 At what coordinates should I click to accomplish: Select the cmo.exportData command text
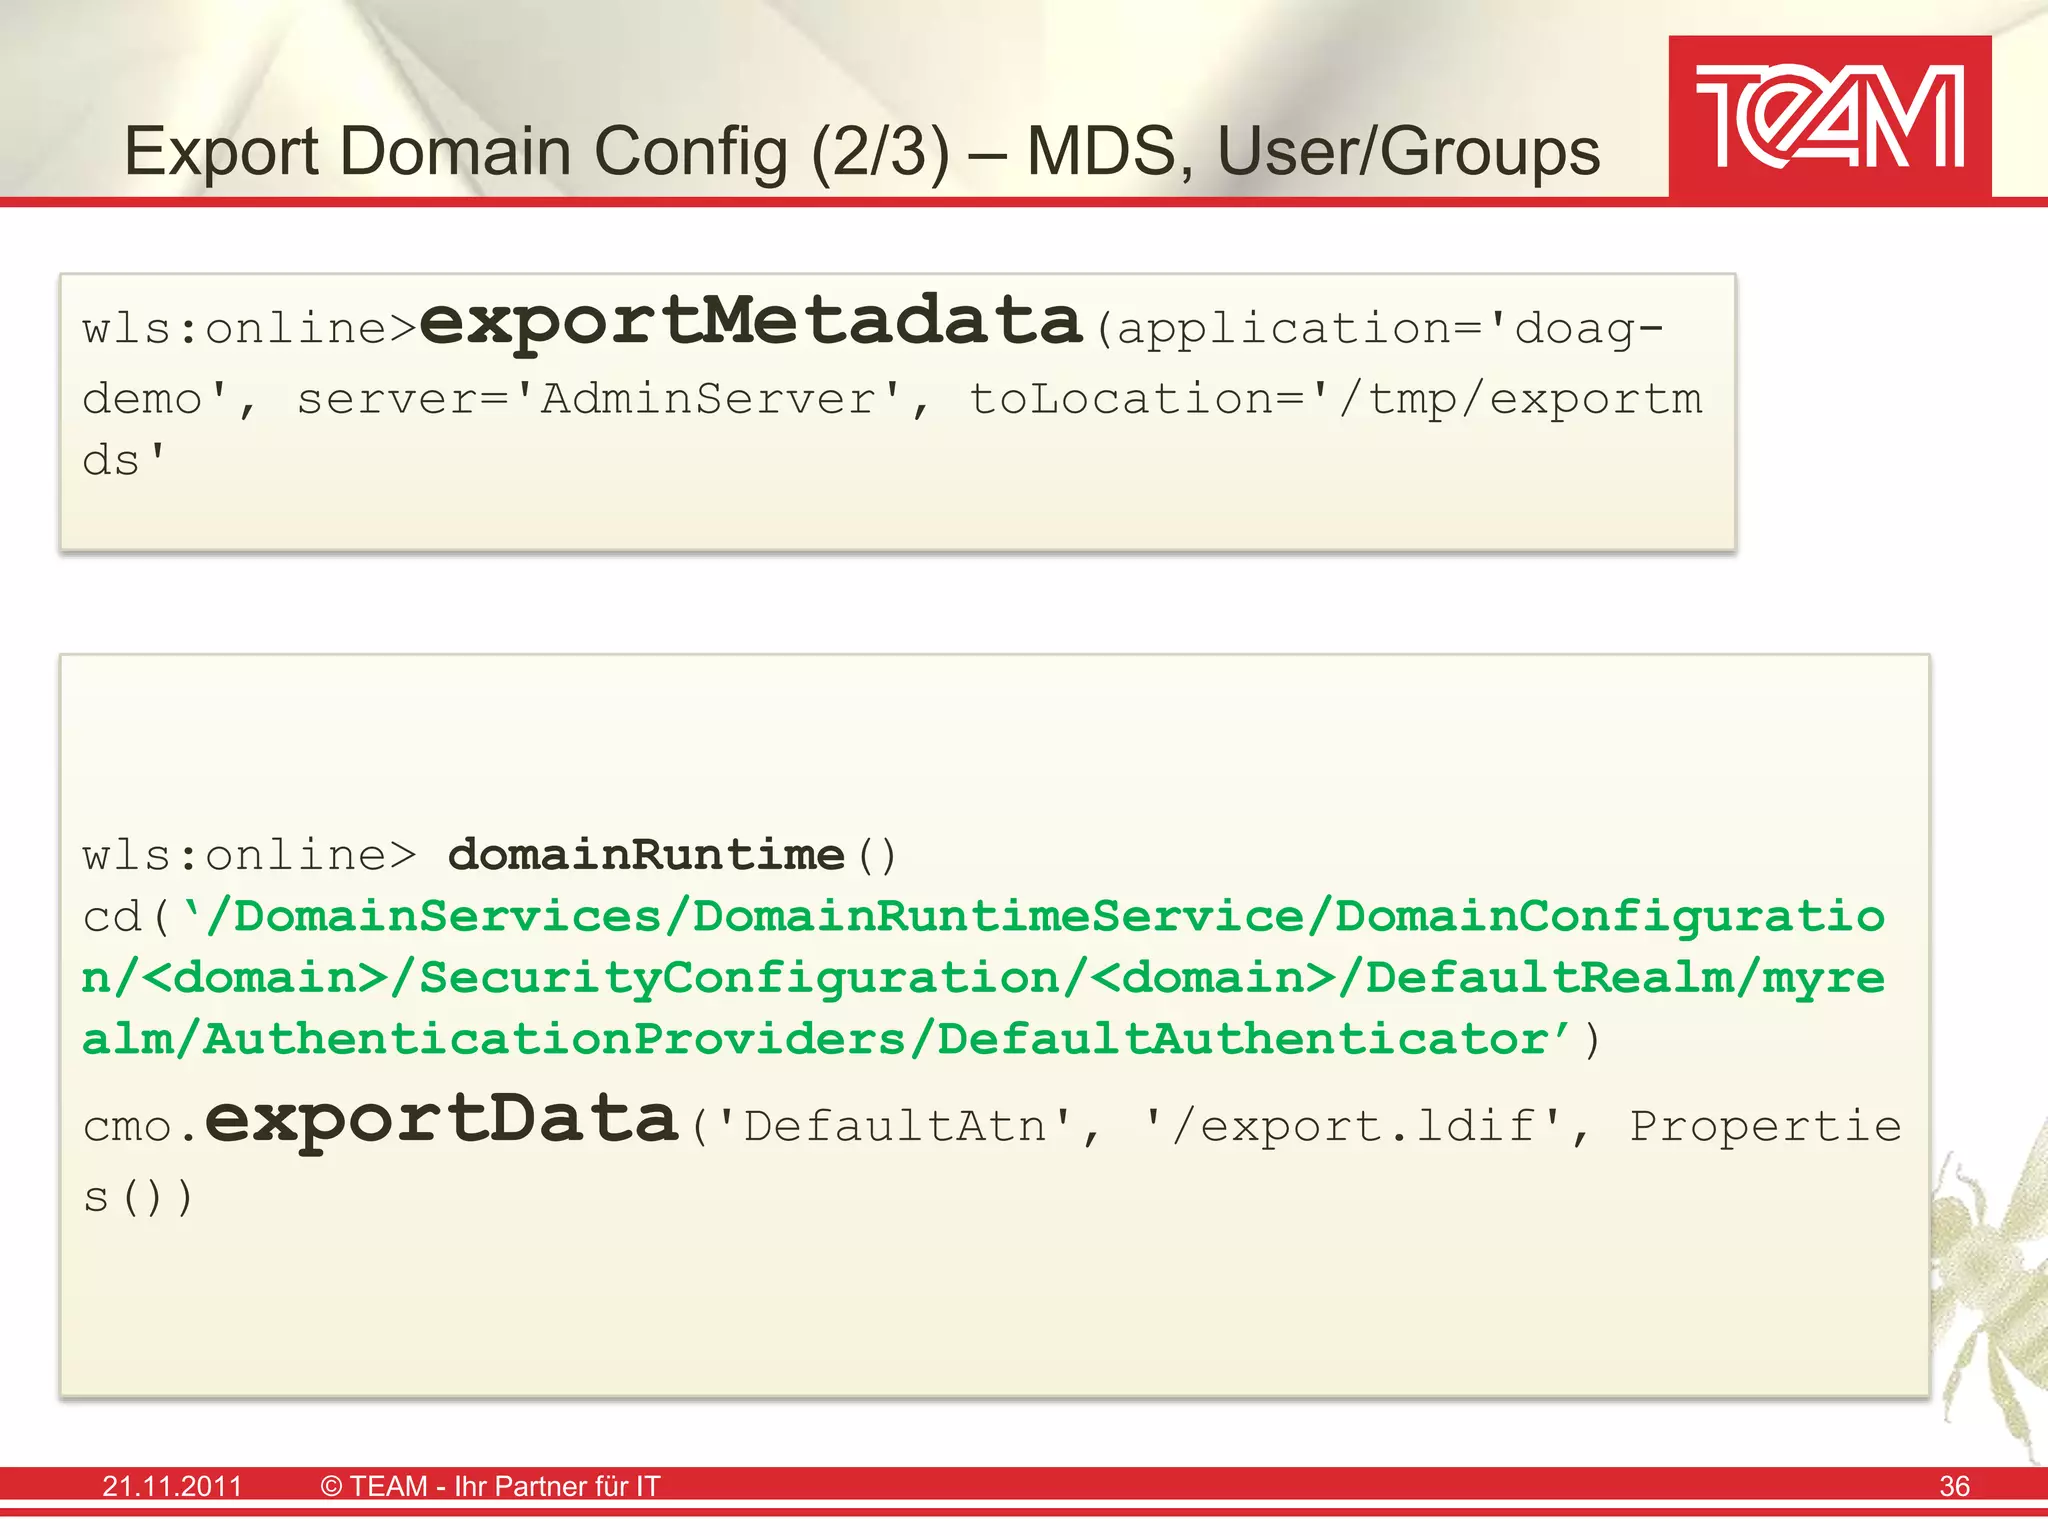tap(381, 1122)
